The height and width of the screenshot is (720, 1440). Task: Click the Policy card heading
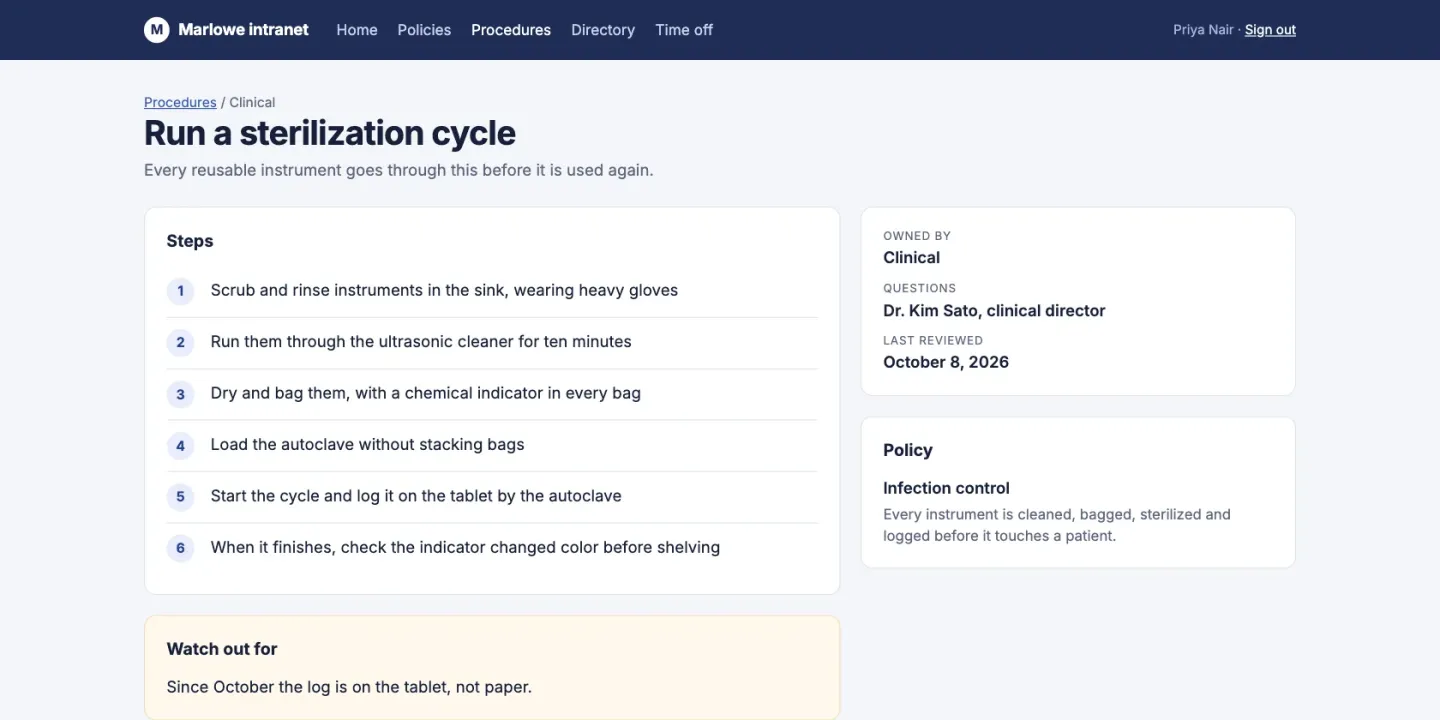pyautogui.click(x=908, y=450)
